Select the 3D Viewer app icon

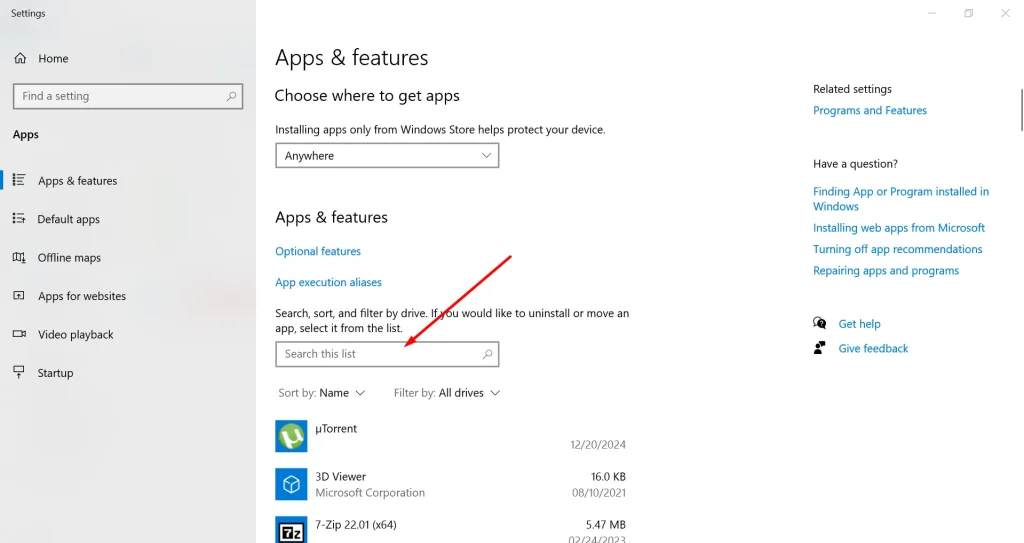tap(291, 484)
